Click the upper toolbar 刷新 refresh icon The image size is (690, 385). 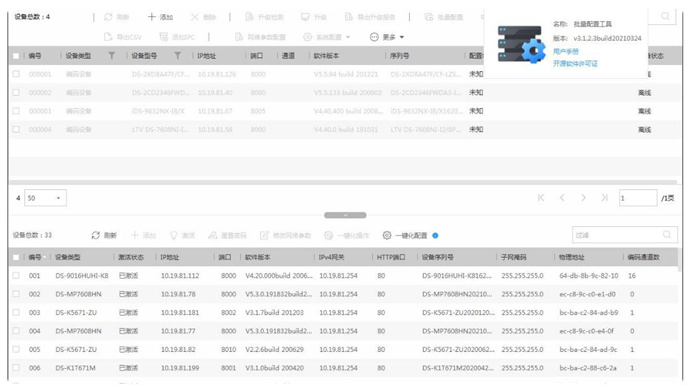108,17
